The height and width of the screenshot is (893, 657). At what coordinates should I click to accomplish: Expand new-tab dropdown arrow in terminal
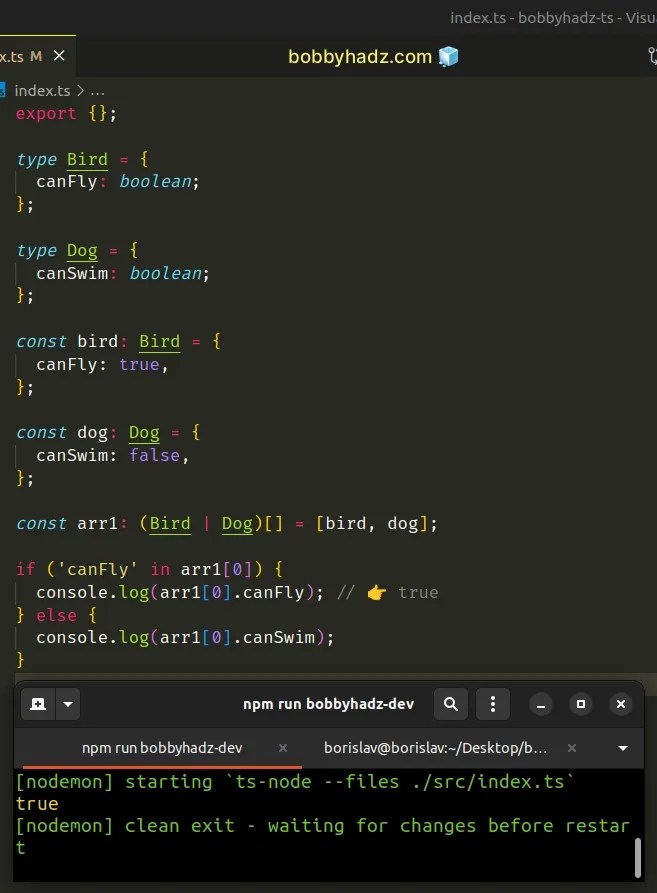point(68,704)
